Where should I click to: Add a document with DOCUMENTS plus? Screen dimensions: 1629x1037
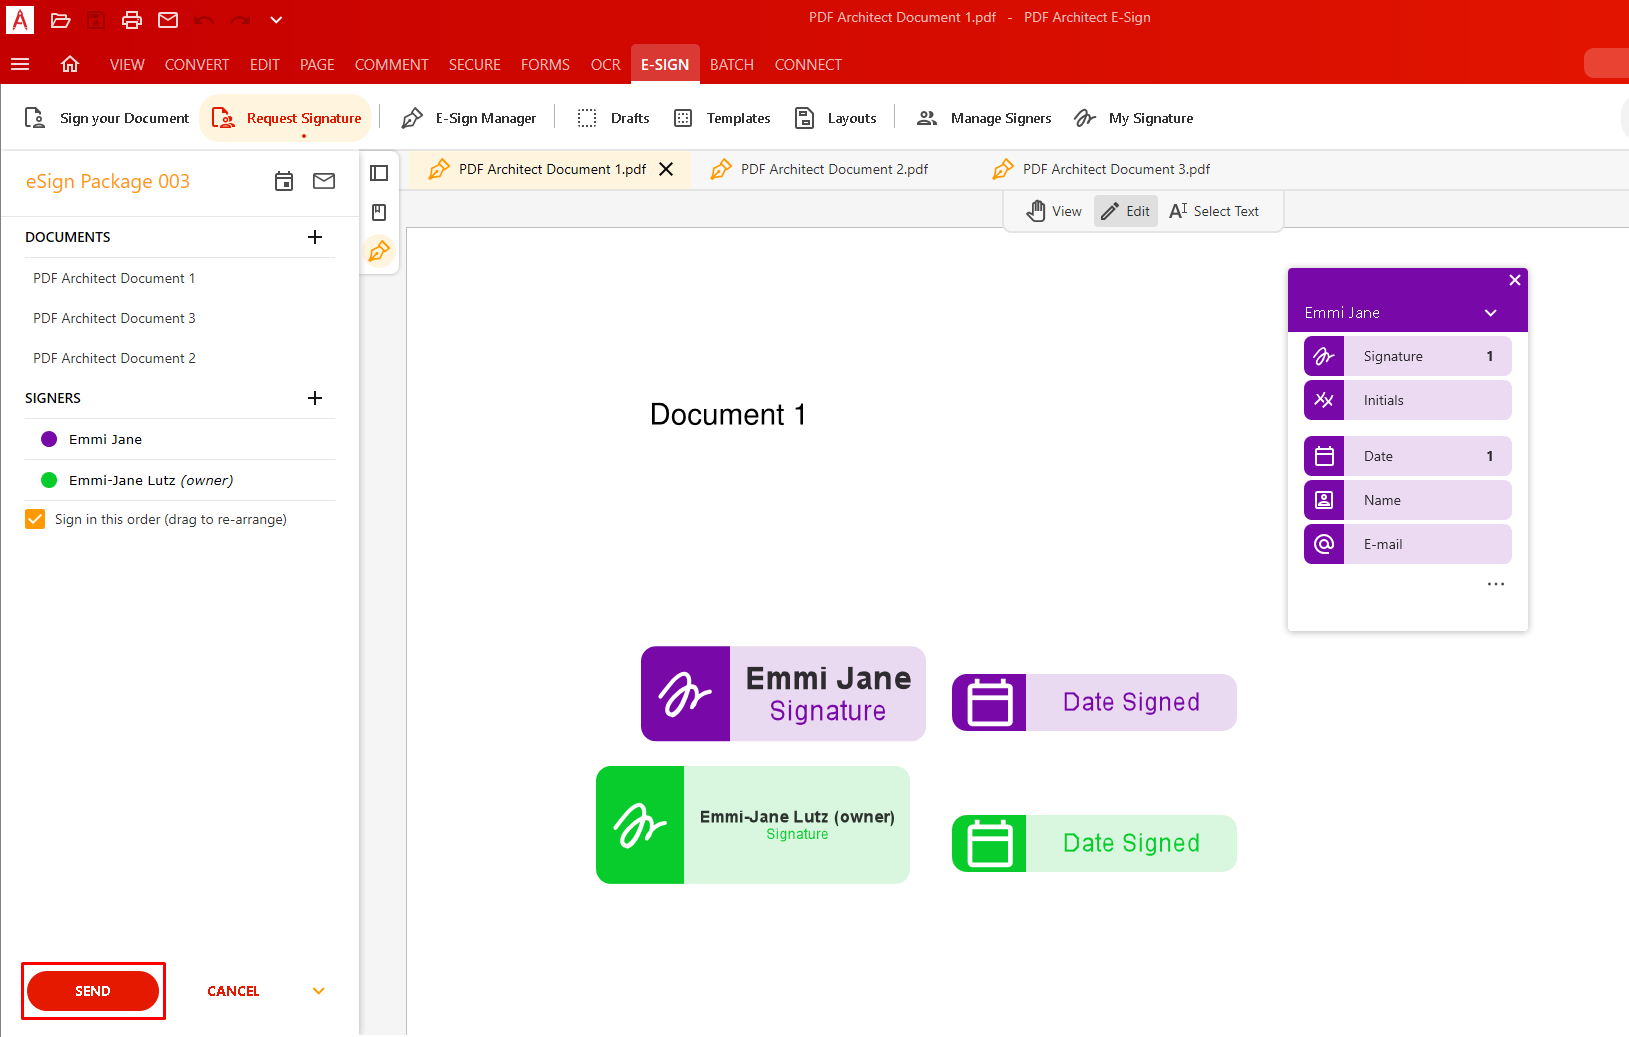pyautogui.click(x=315, y=237)
